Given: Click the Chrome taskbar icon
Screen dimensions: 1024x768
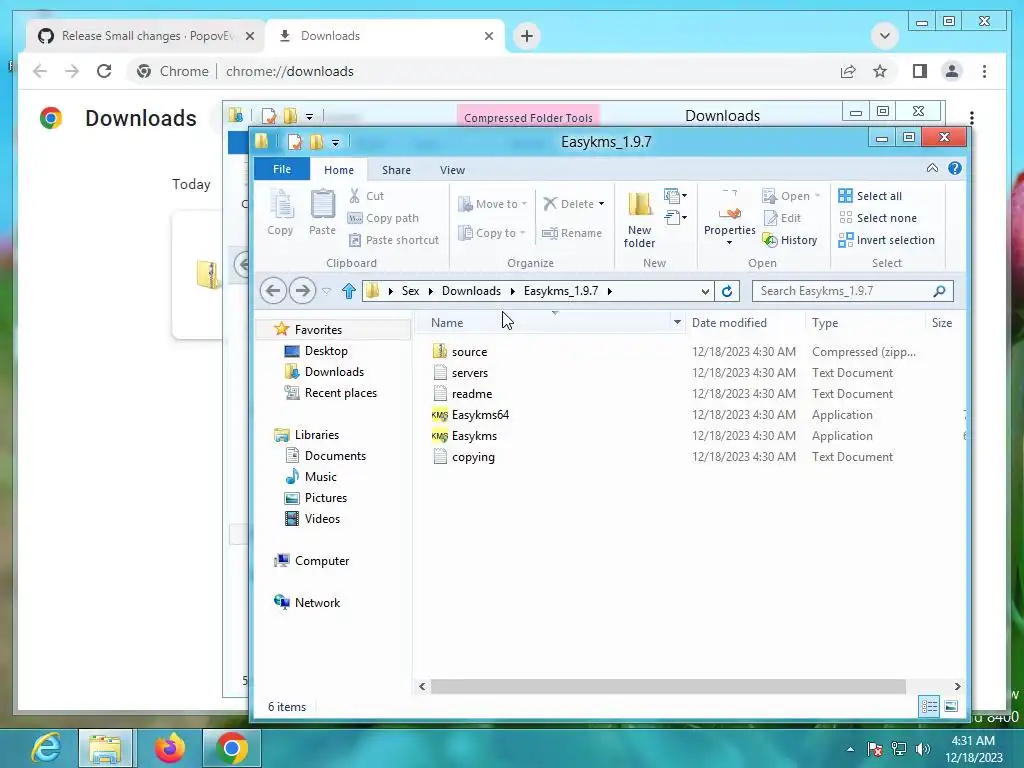Looking at the screenshot, I should [x=232, y=748].
